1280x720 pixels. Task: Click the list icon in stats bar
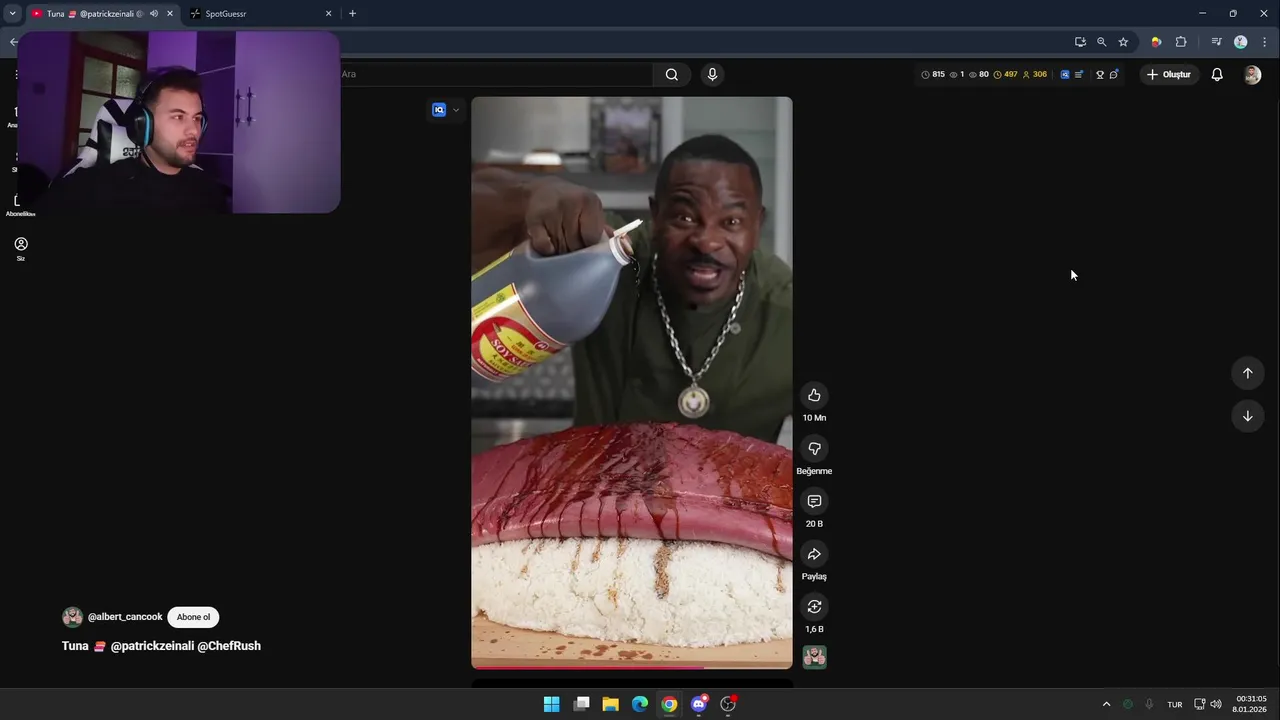pos(1079,75)
